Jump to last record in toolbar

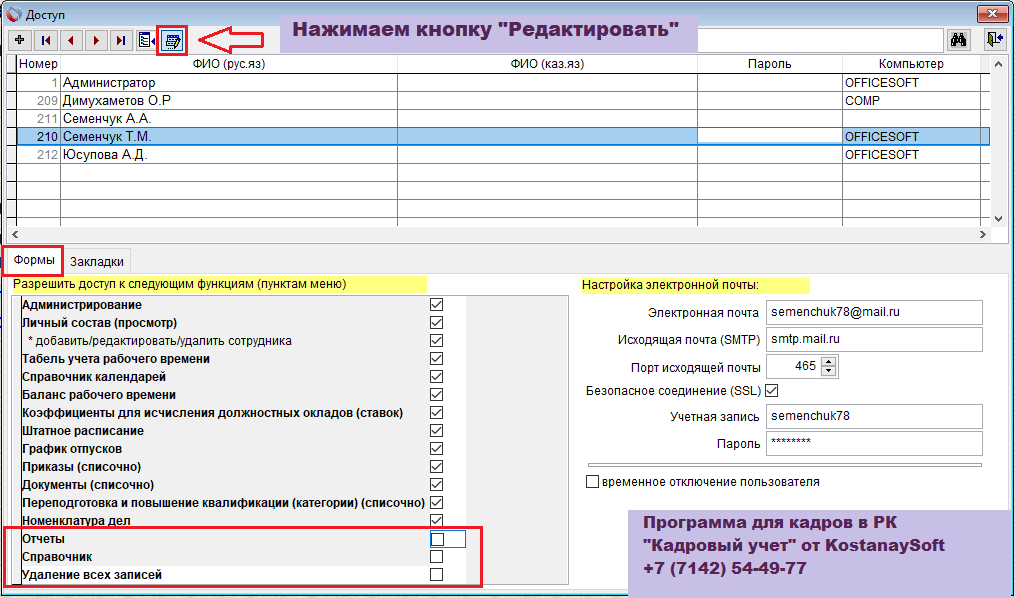click(x=121, y=40)
